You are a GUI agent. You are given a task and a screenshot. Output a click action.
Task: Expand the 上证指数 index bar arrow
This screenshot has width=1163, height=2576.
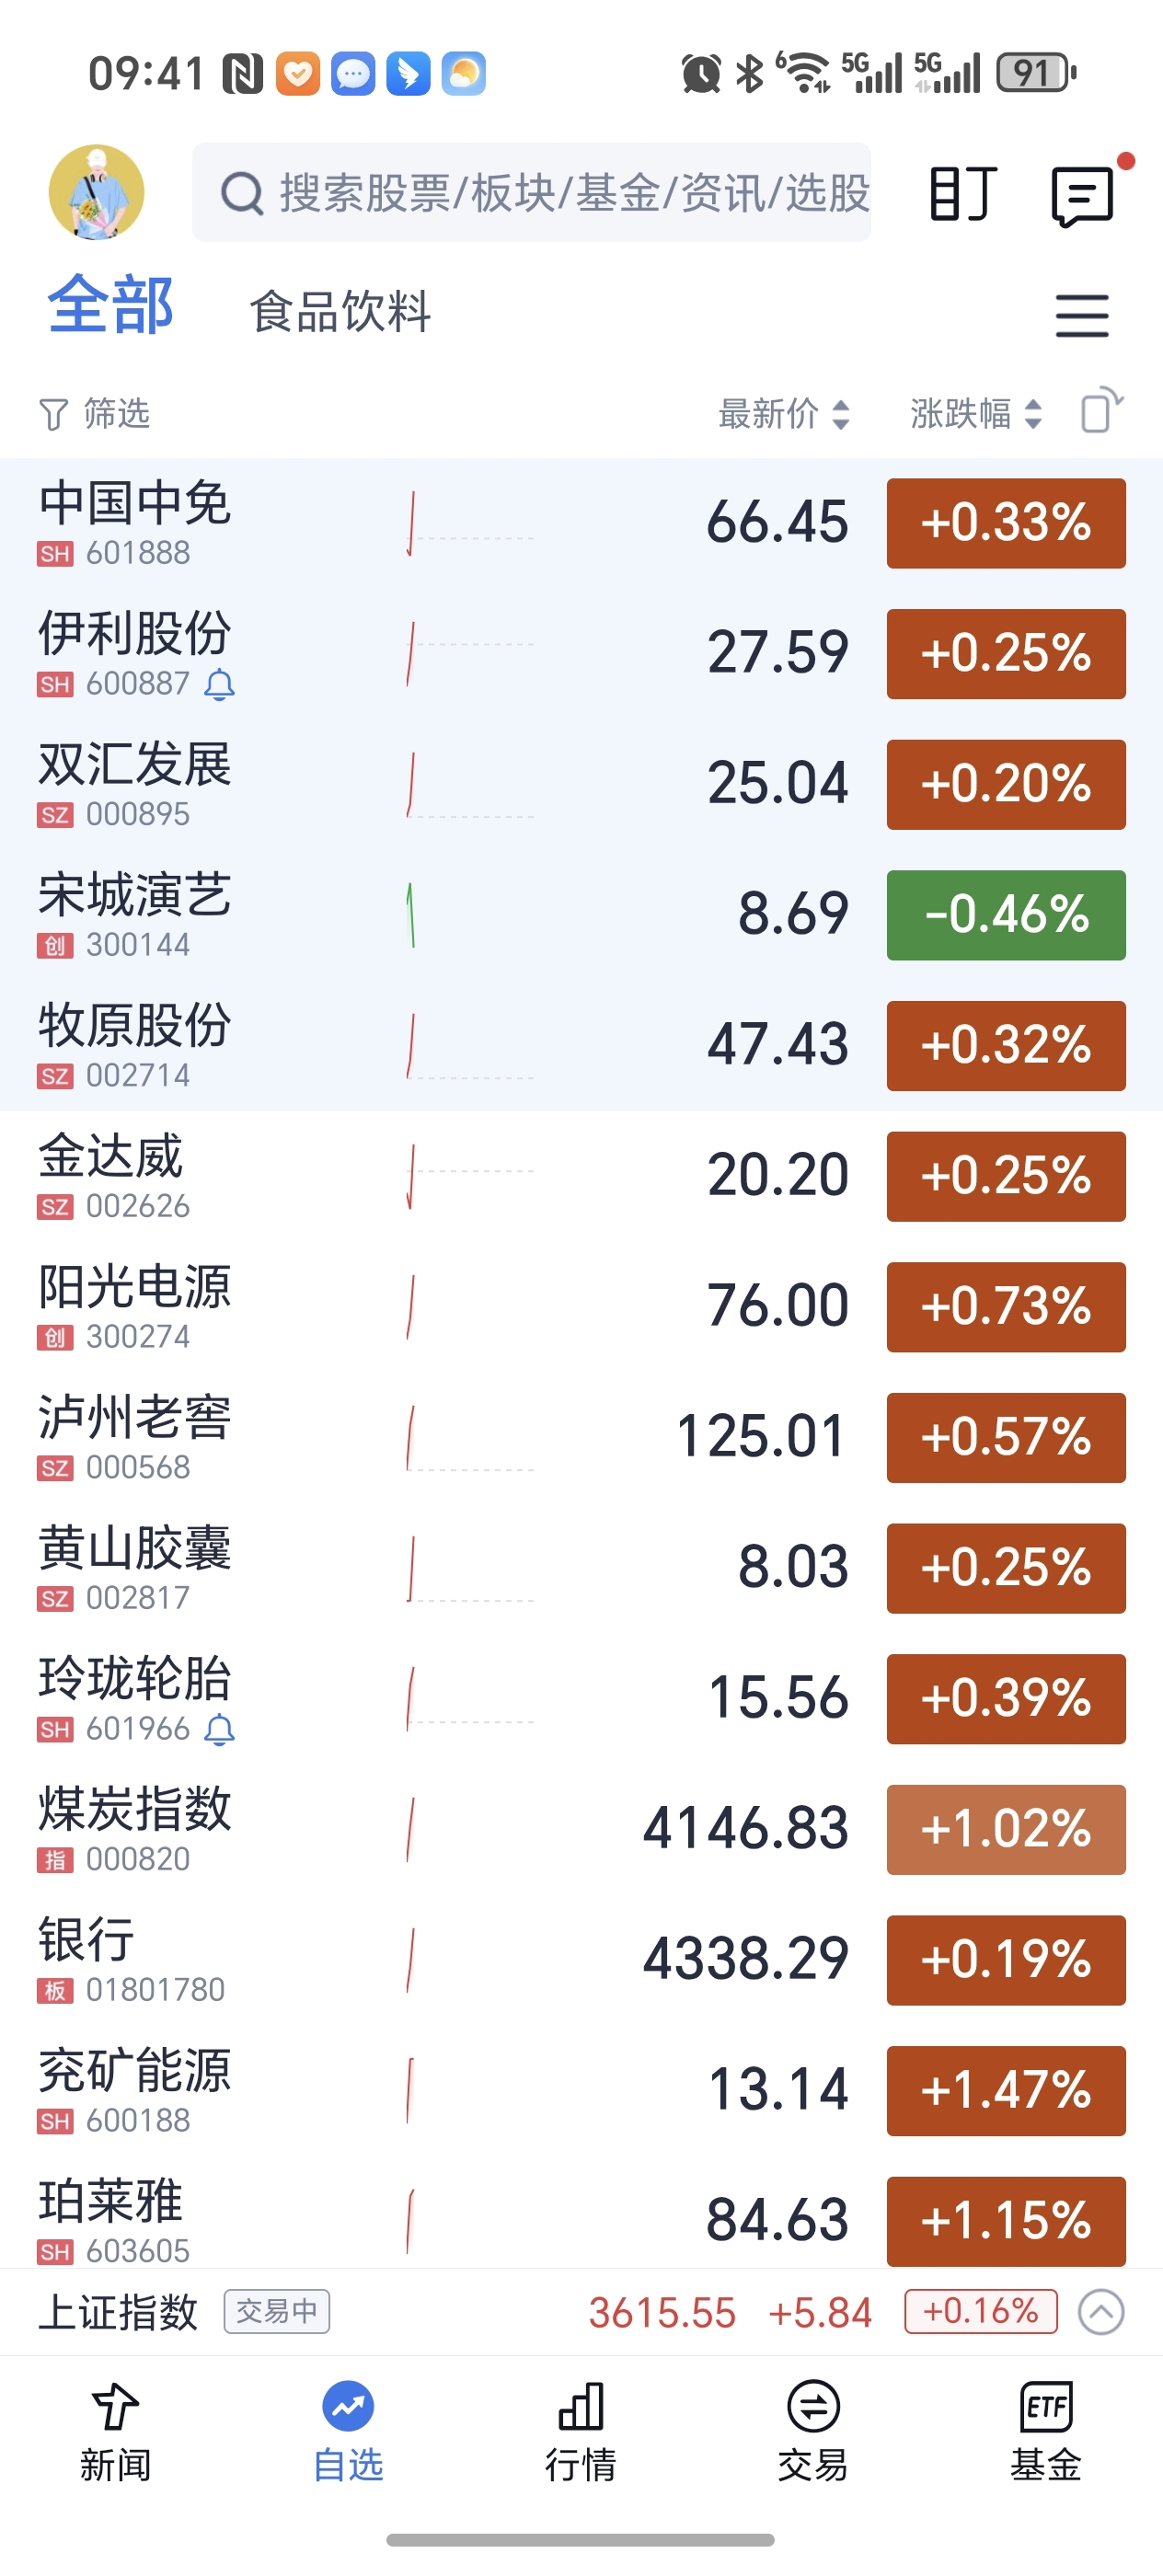[x=1101, y=2312]
